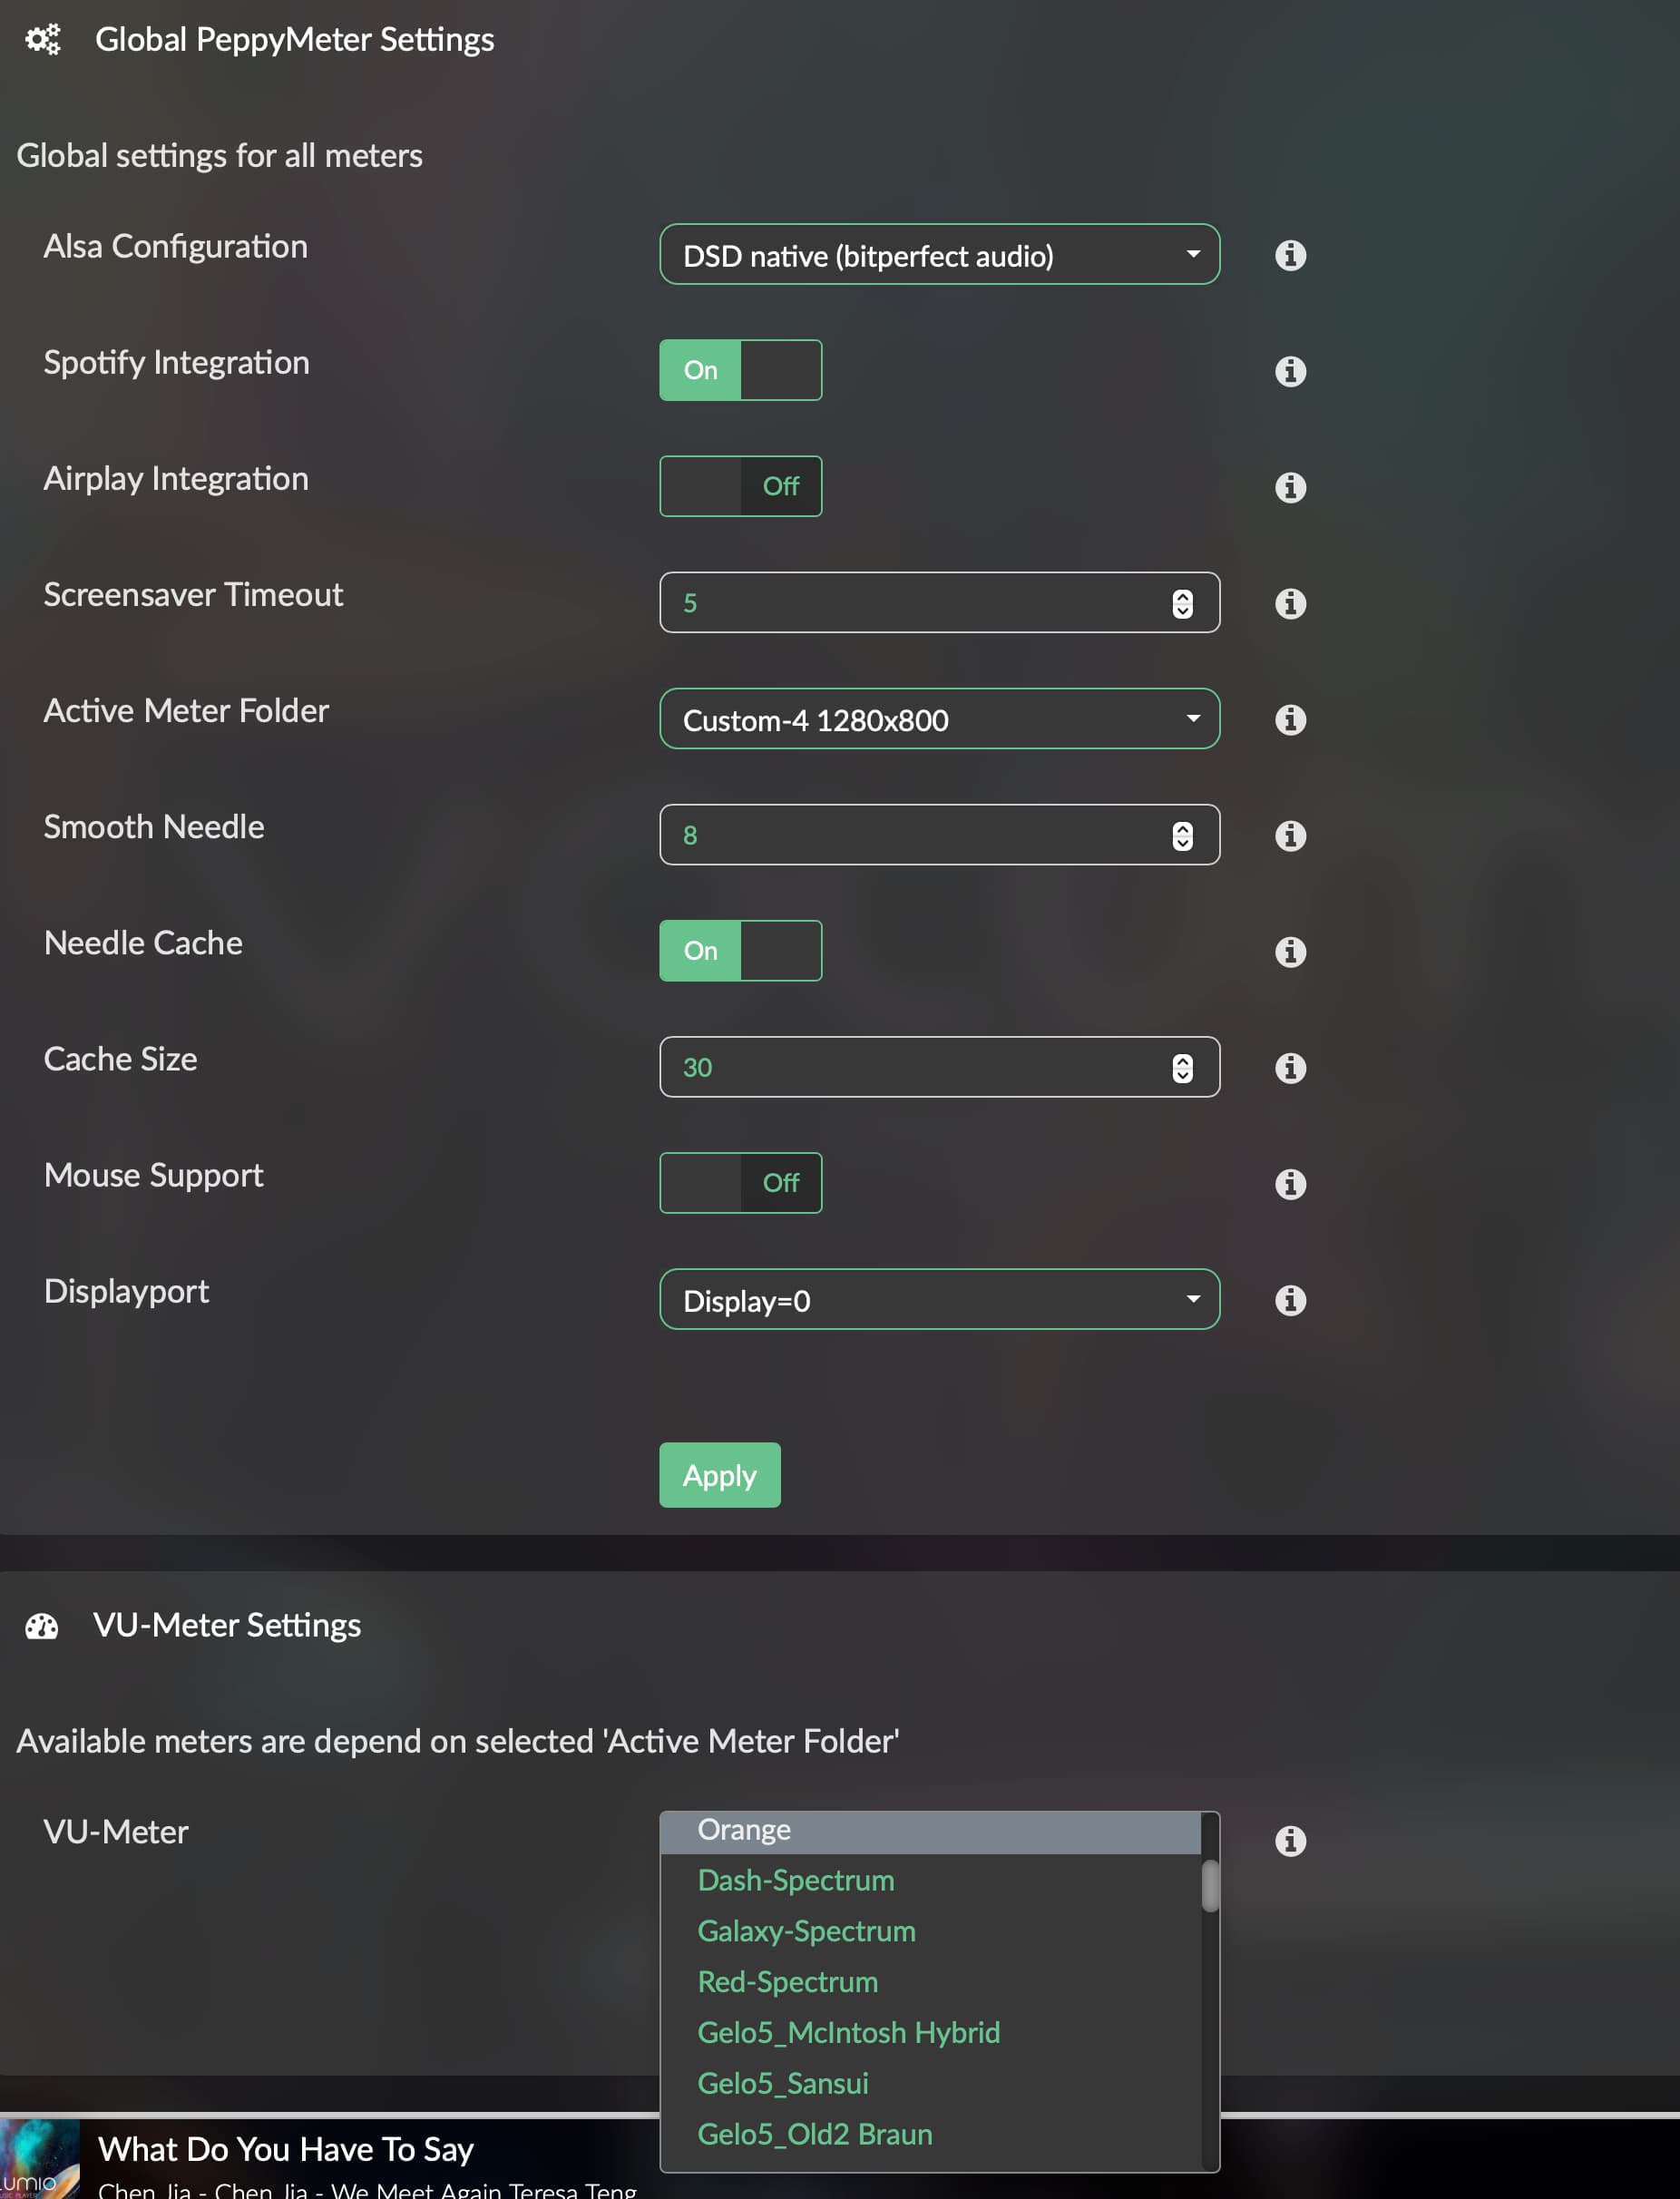1680x2199 pixels.
Task: Turn off Needle Cache toggle
Action: click(x=740, y=950)
